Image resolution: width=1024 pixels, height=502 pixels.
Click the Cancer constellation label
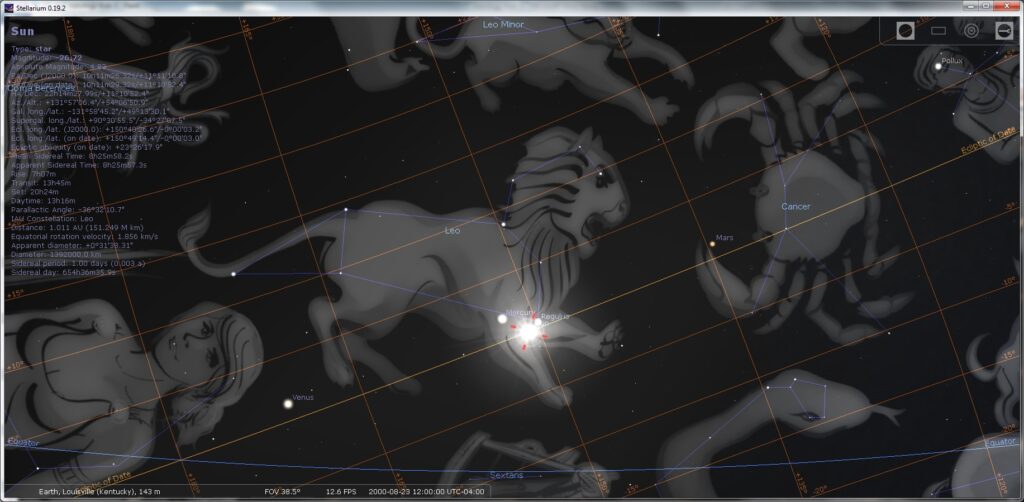click(795, 206)
